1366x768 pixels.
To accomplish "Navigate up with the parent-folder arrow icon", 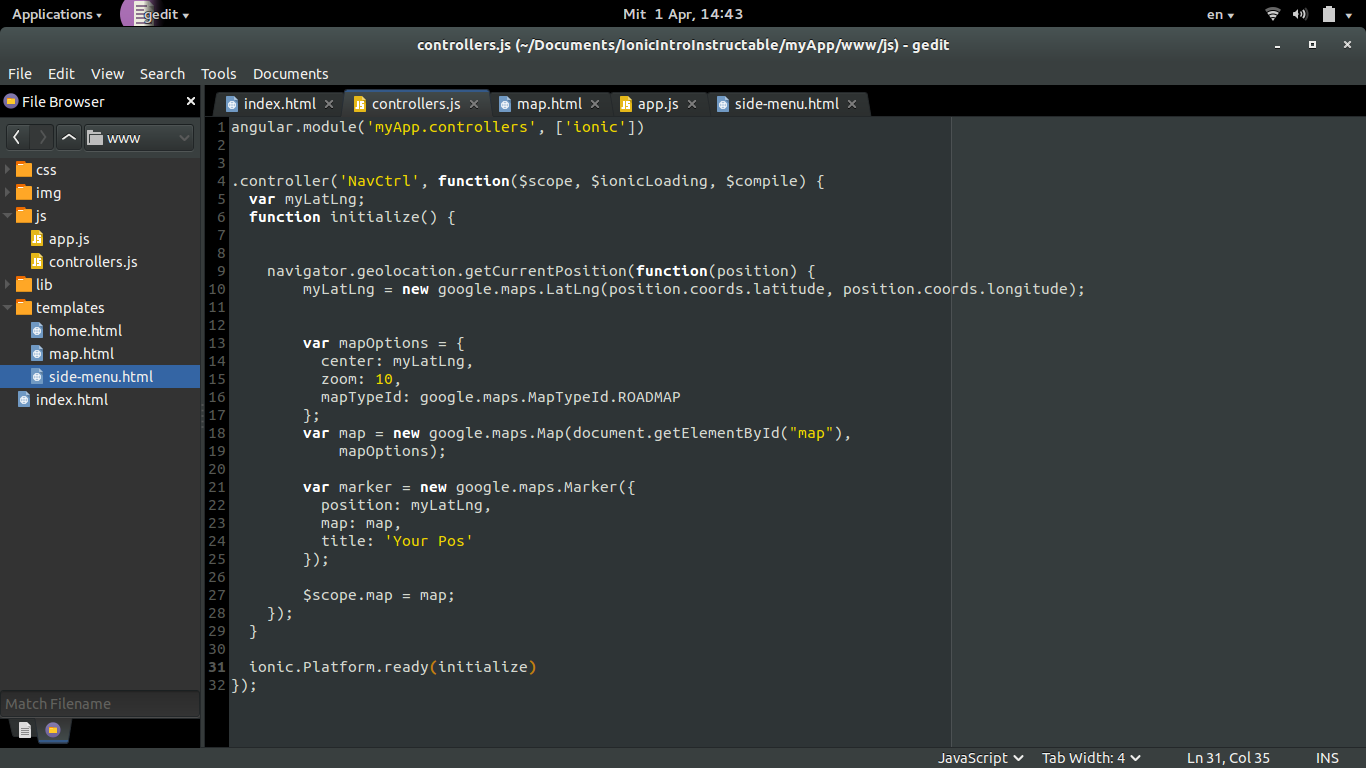I will (68, 137).
